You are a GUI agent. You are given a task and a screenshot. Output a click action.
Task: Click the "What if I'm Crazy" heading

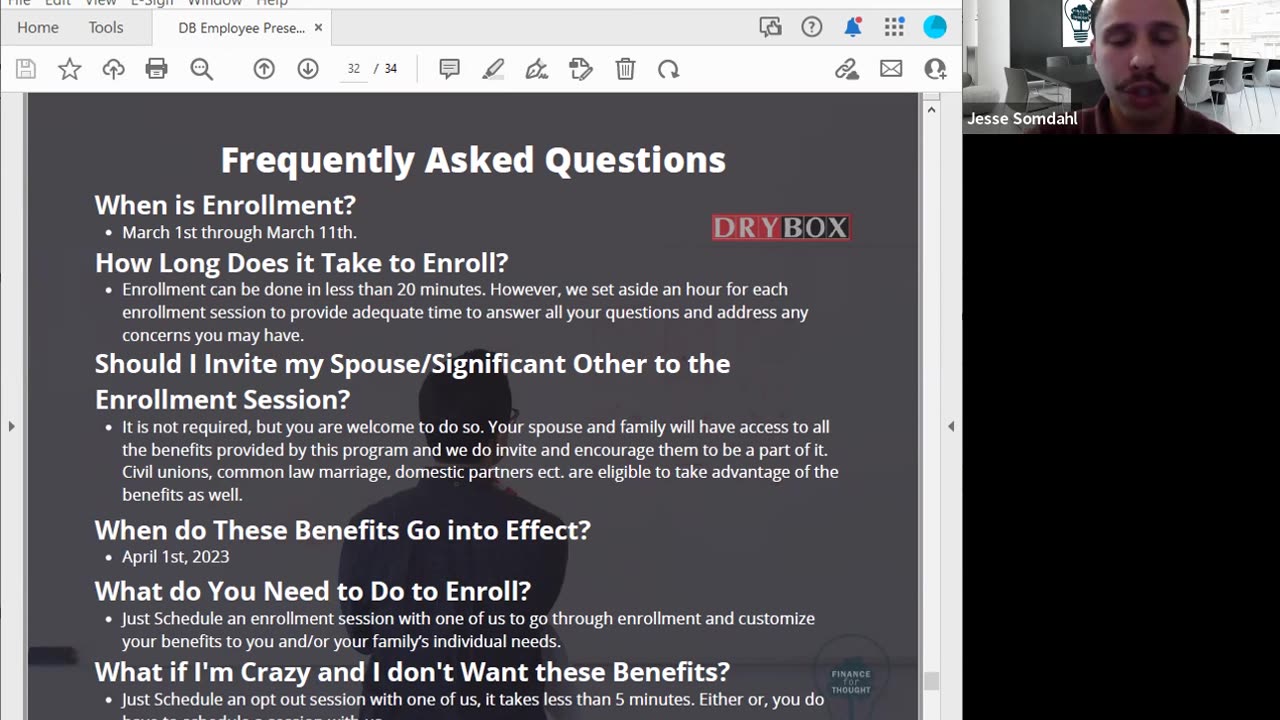[412, 671]
